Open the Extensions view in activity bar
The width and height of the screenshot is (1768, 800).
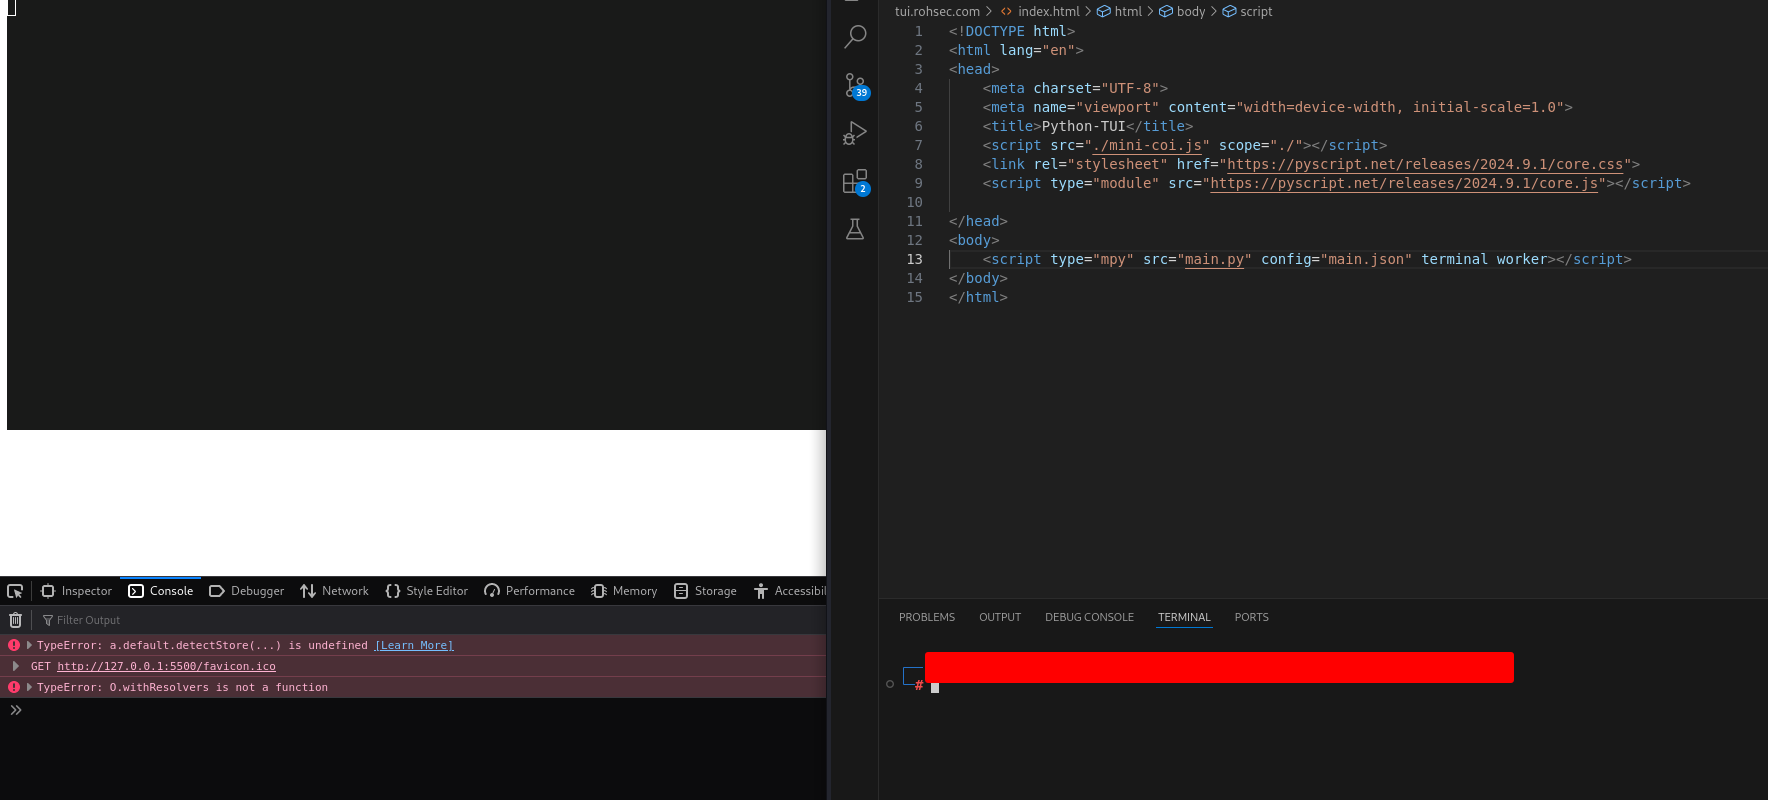[x=855, y=182]
